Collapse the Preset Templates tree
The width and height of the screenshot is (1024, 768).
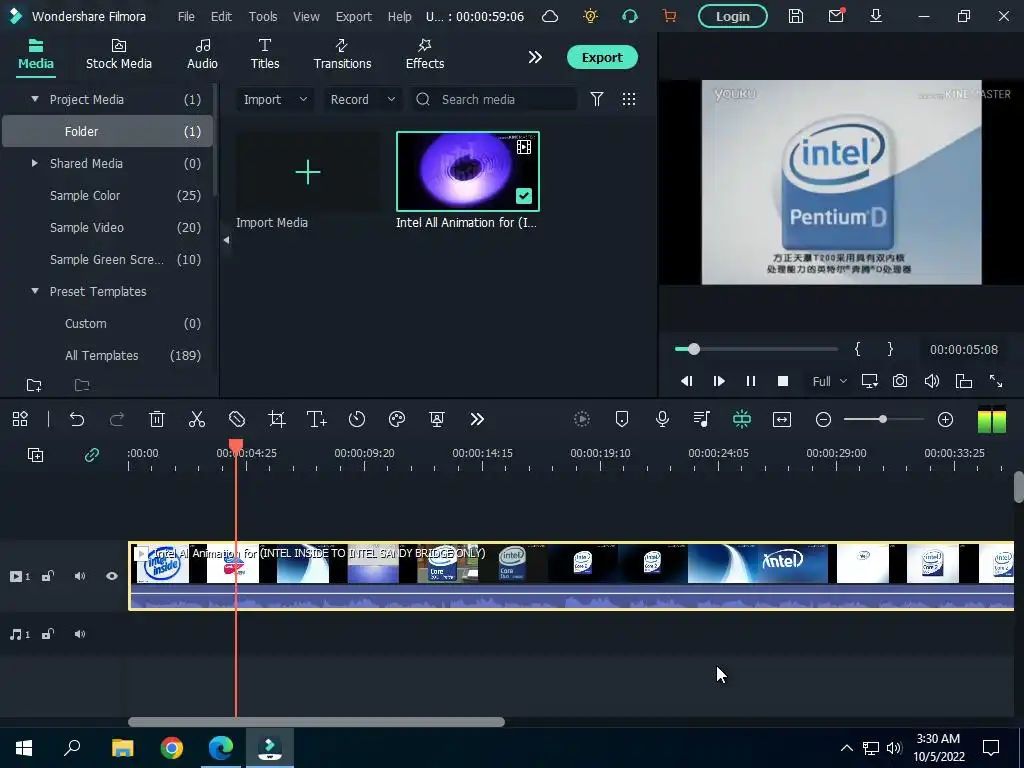click(35, 291)
